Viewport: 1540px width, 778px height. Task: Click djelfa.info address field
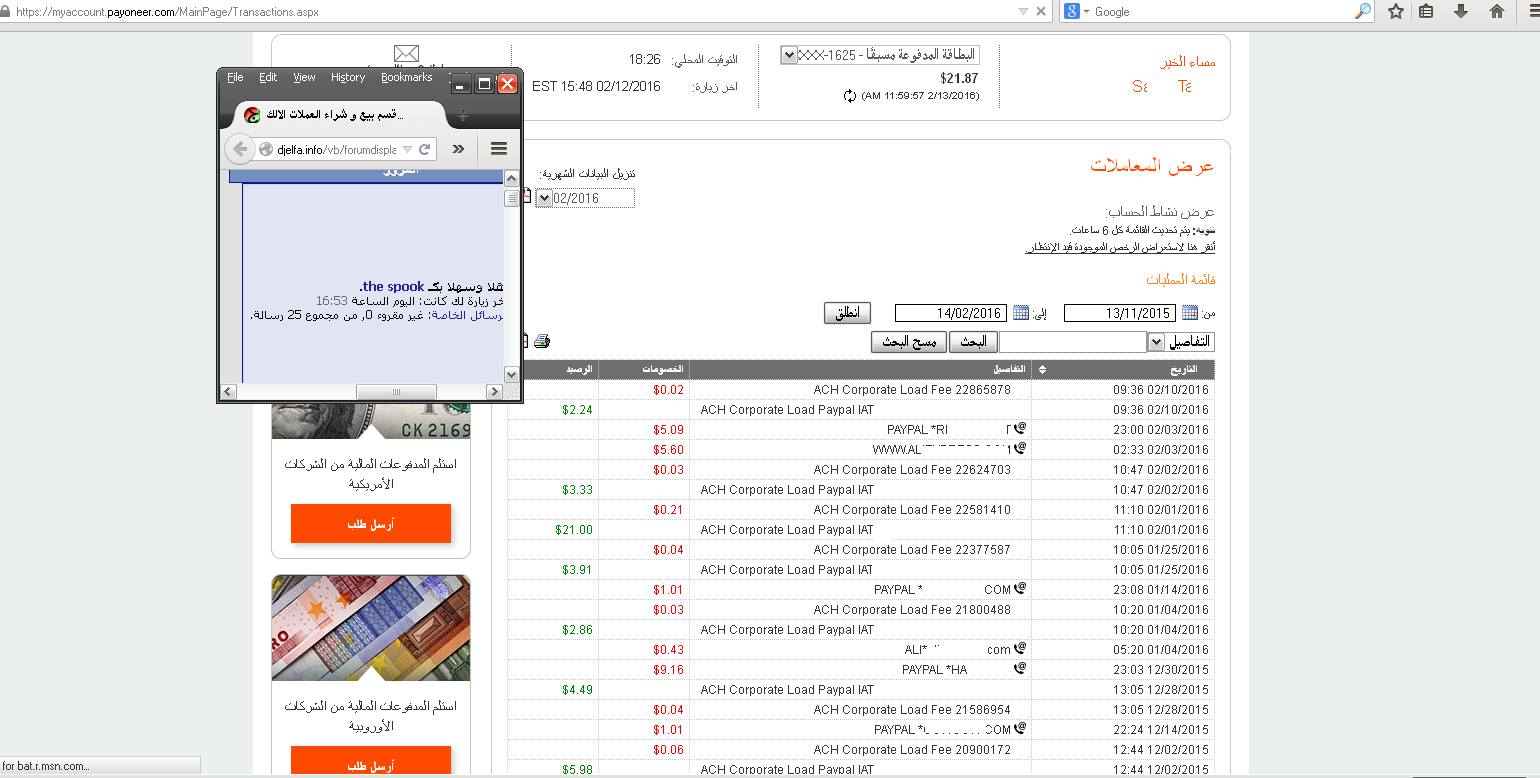pos(336,149)
